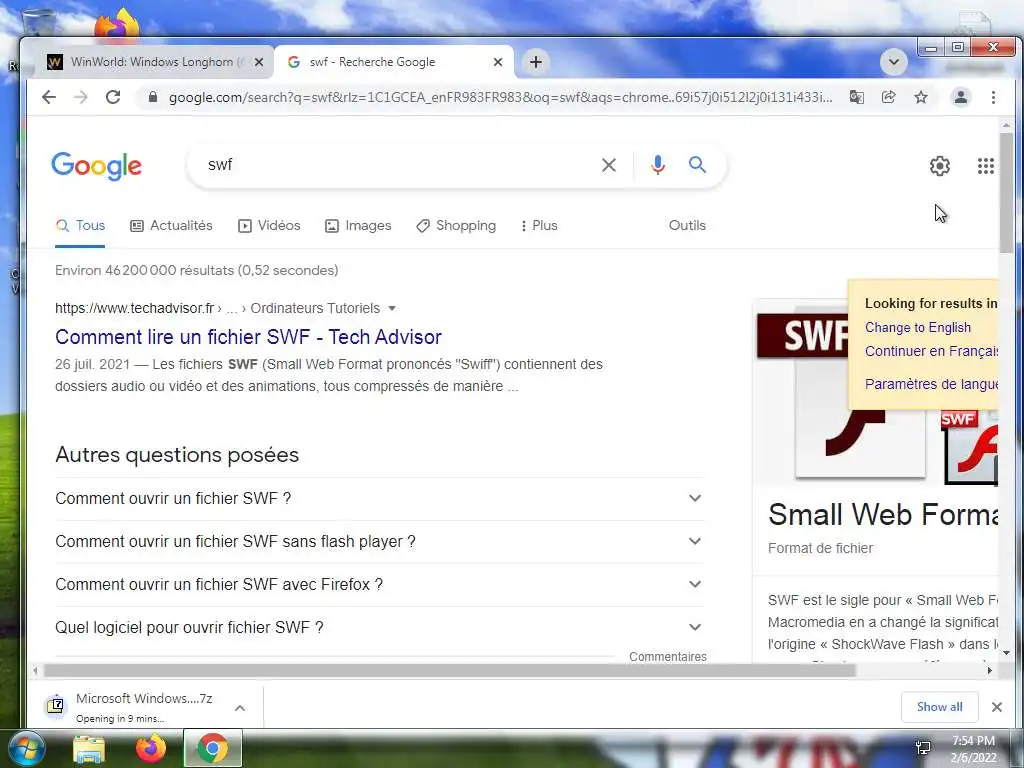Image resolution: width=1024 pixels, height=768 pixels.
Task: Go back using the browser back arrow
Action: (49, 97)
